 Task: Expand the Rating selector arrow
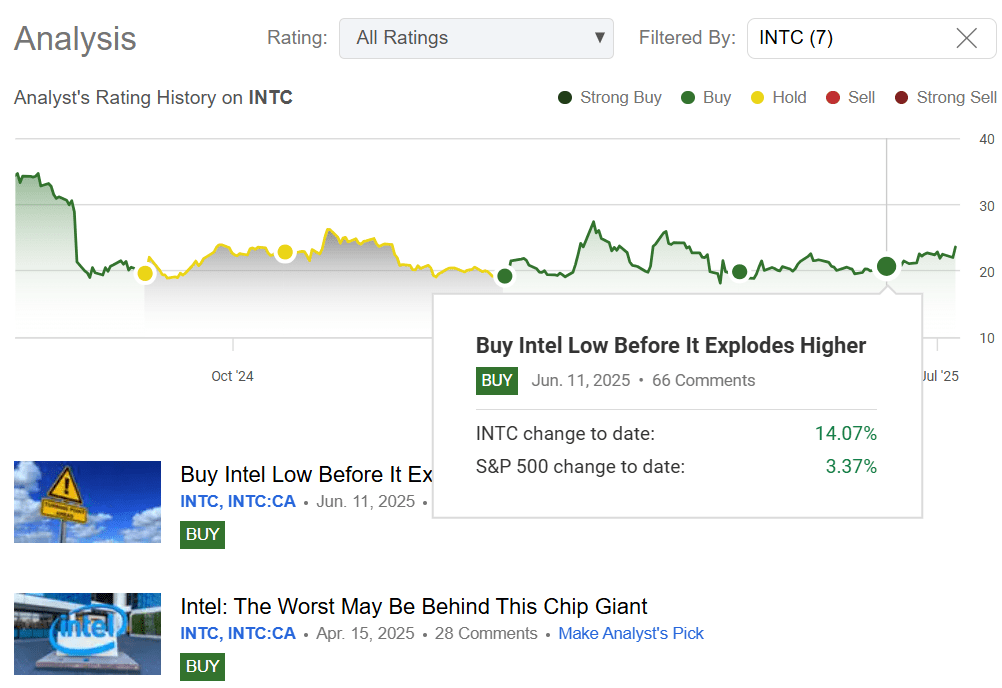pos(600,37)
